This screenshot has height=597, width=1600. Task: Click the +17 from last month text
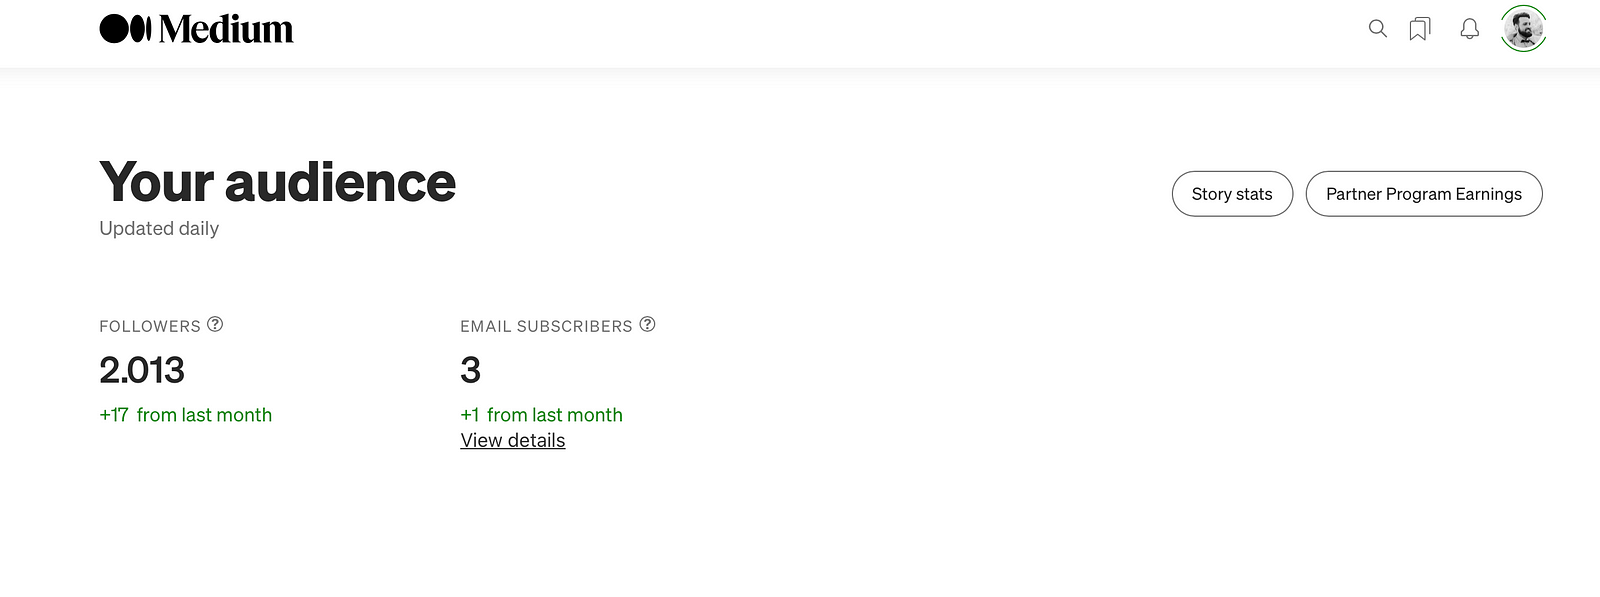[186, 415]
